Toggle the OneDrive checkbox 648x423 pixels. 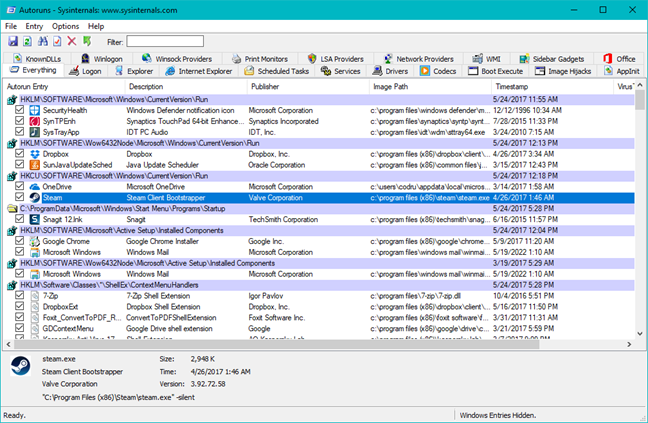(x=19, y=186)
